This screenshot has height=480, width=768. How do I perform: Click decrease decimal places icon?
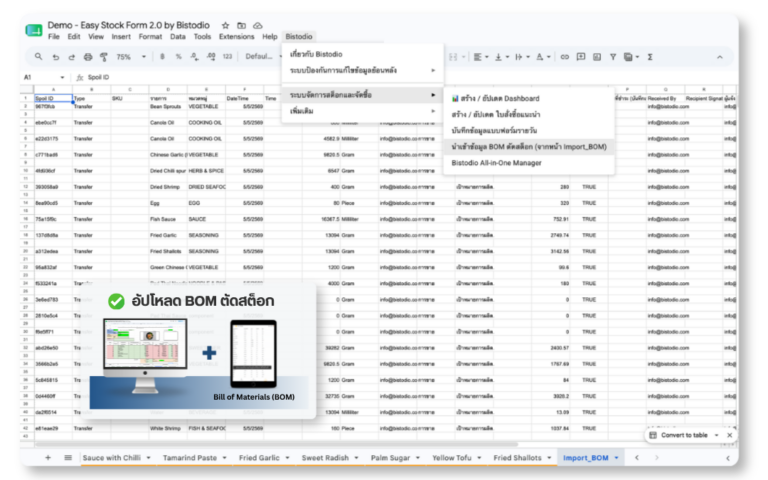coord(194,57)
